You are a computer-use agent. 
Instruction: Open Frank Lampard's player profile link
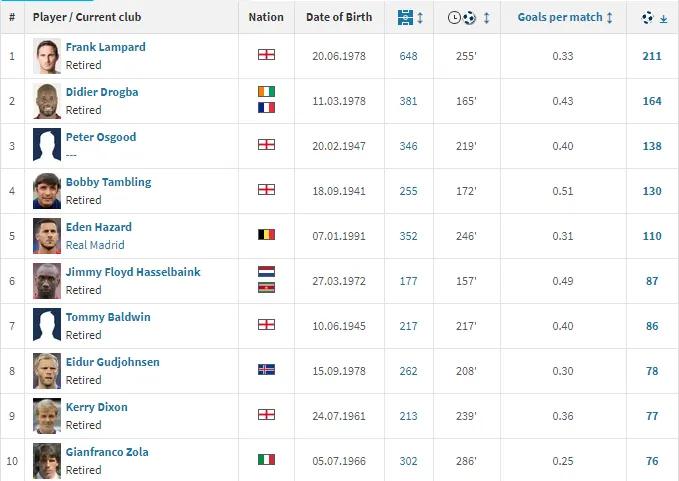104,47
